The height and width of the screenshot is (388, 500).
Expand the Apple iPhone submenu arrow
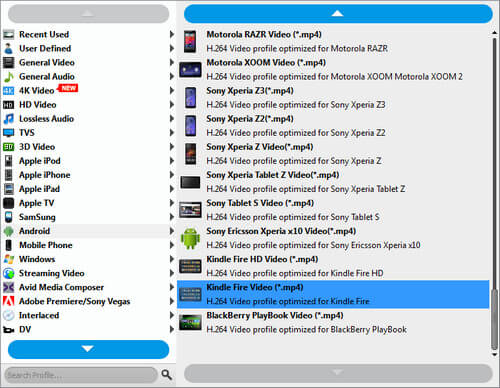click(172, 175)
